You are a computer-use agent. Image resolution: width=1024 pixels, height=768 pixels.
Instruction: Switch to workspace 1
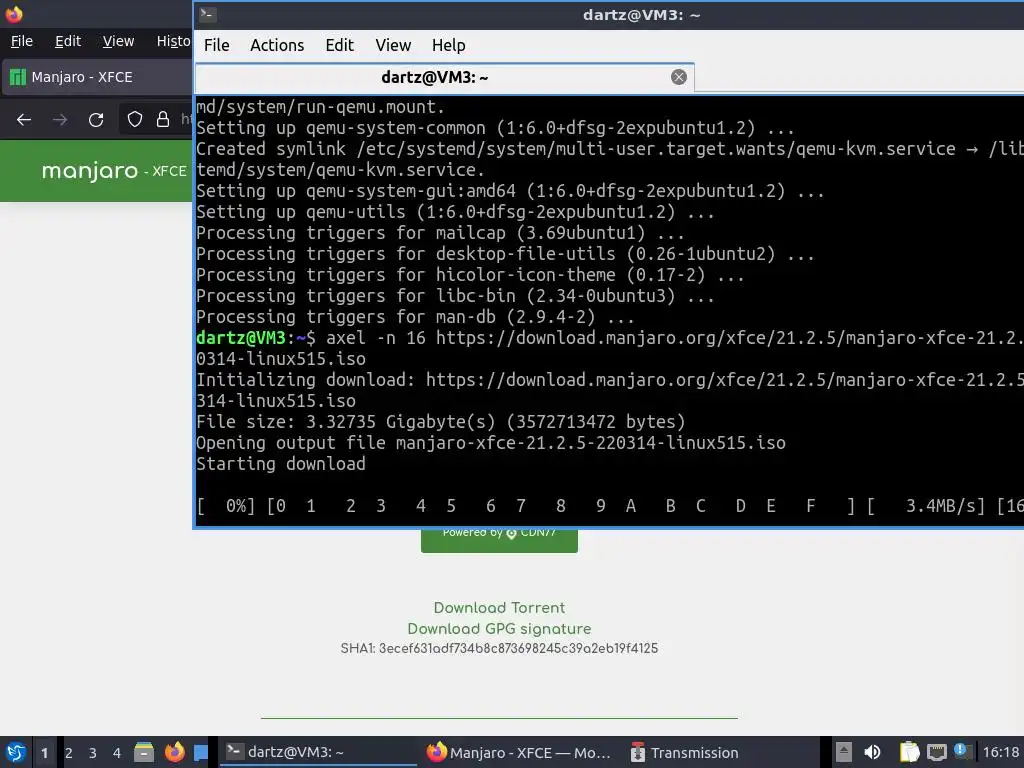click(44, 753)
